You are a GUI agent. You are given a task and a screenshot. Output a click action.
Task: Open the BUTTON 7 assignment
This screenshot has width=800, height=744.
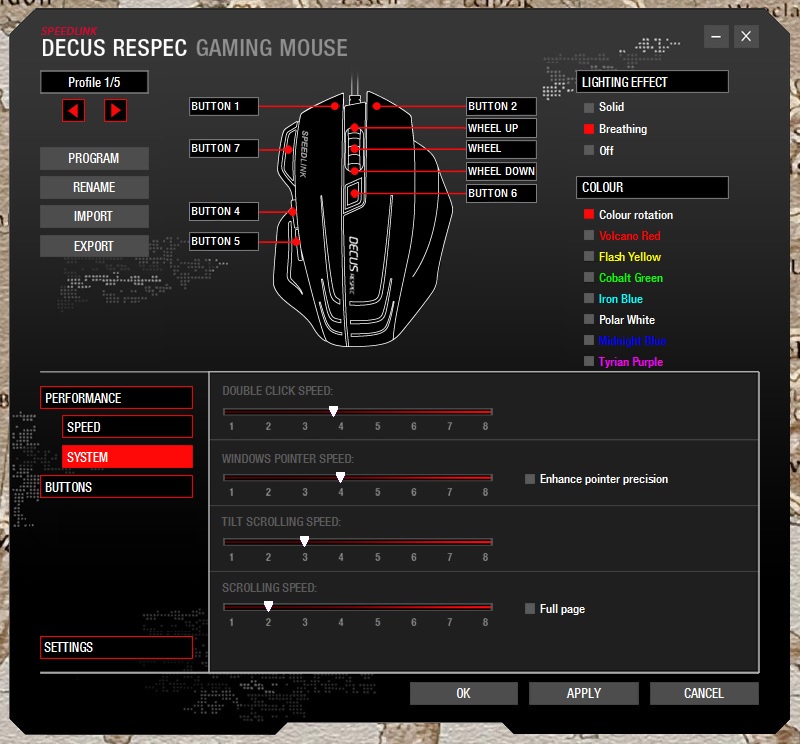(x=223, y=148)
